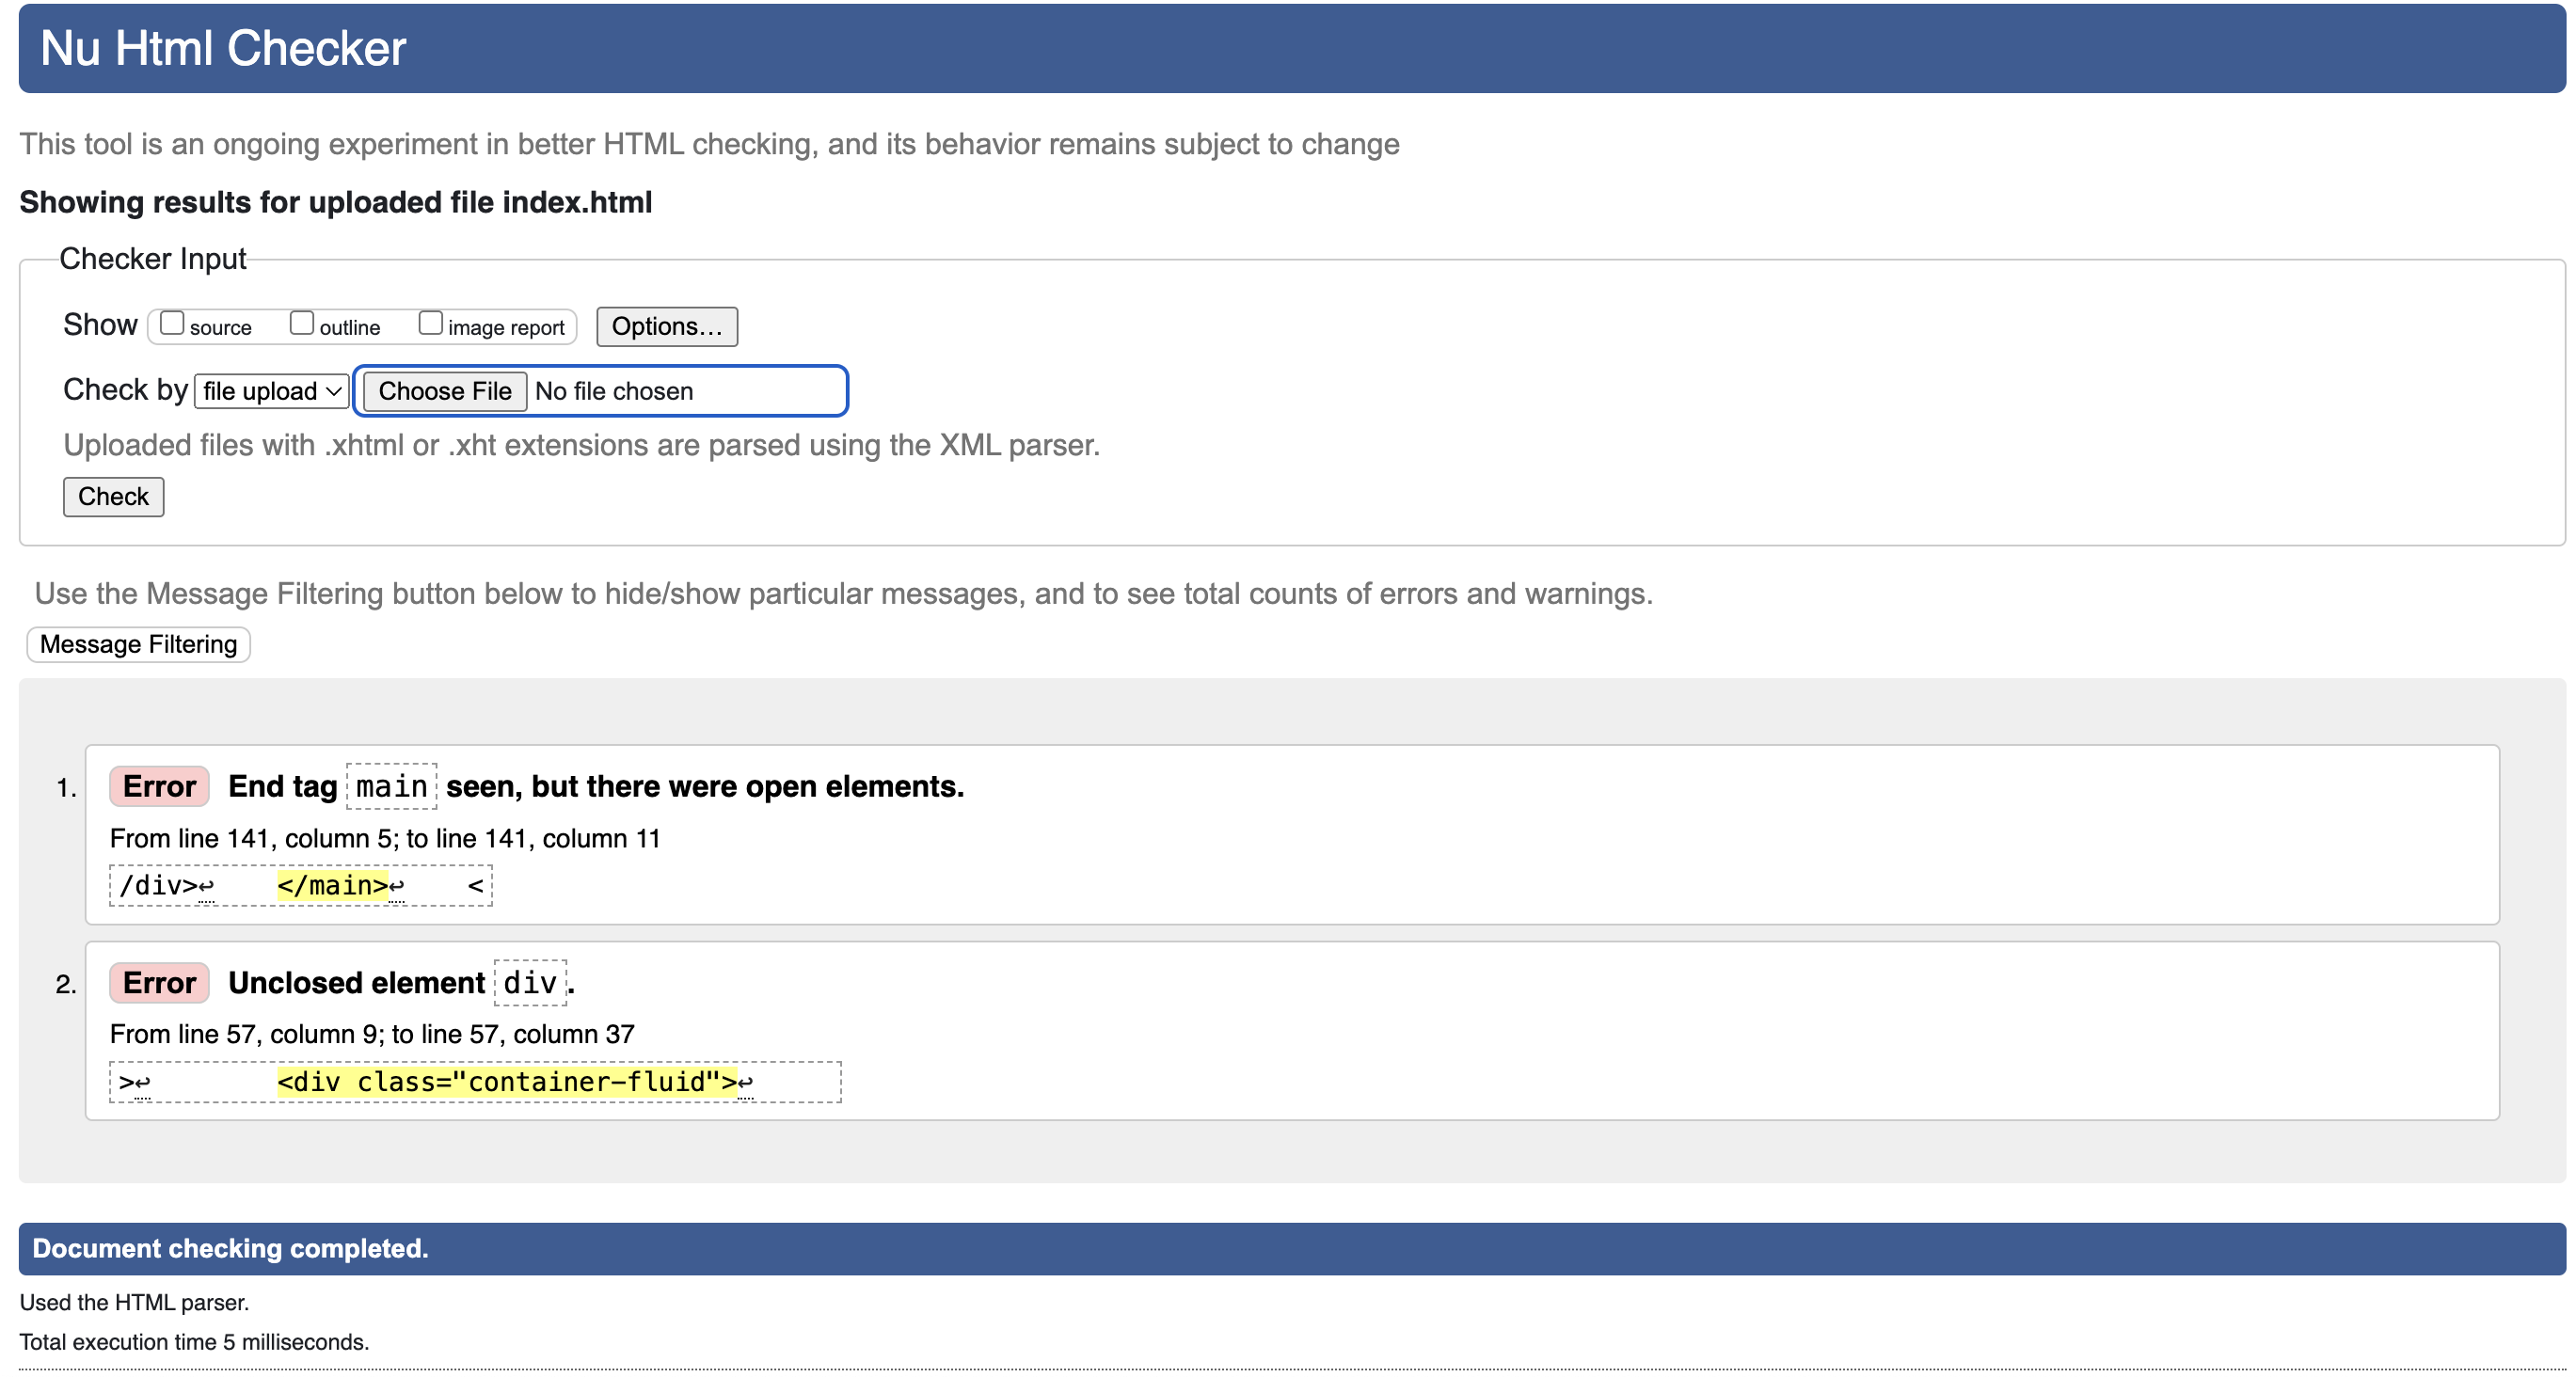Select the Choose File input dropdown
Image resolution: width=2576 pixels, height=1377 pixels.
click(445, 390)
